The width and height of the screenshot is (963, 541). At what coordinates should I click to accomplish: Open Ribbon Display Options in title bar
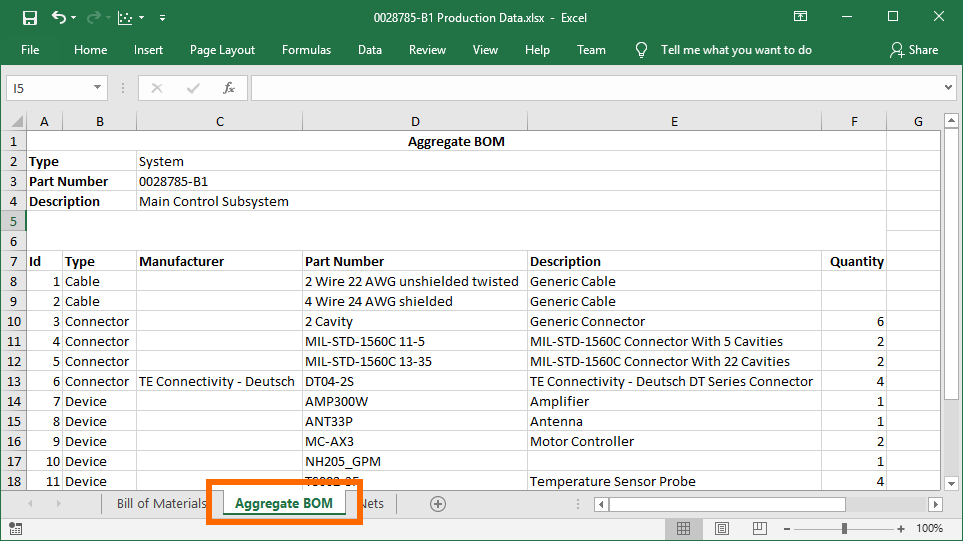tap(800, 17)
